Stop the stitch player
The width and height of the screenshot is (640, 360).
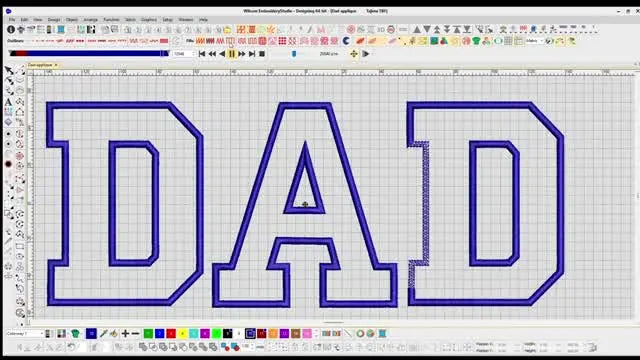[x=262, y=53]
